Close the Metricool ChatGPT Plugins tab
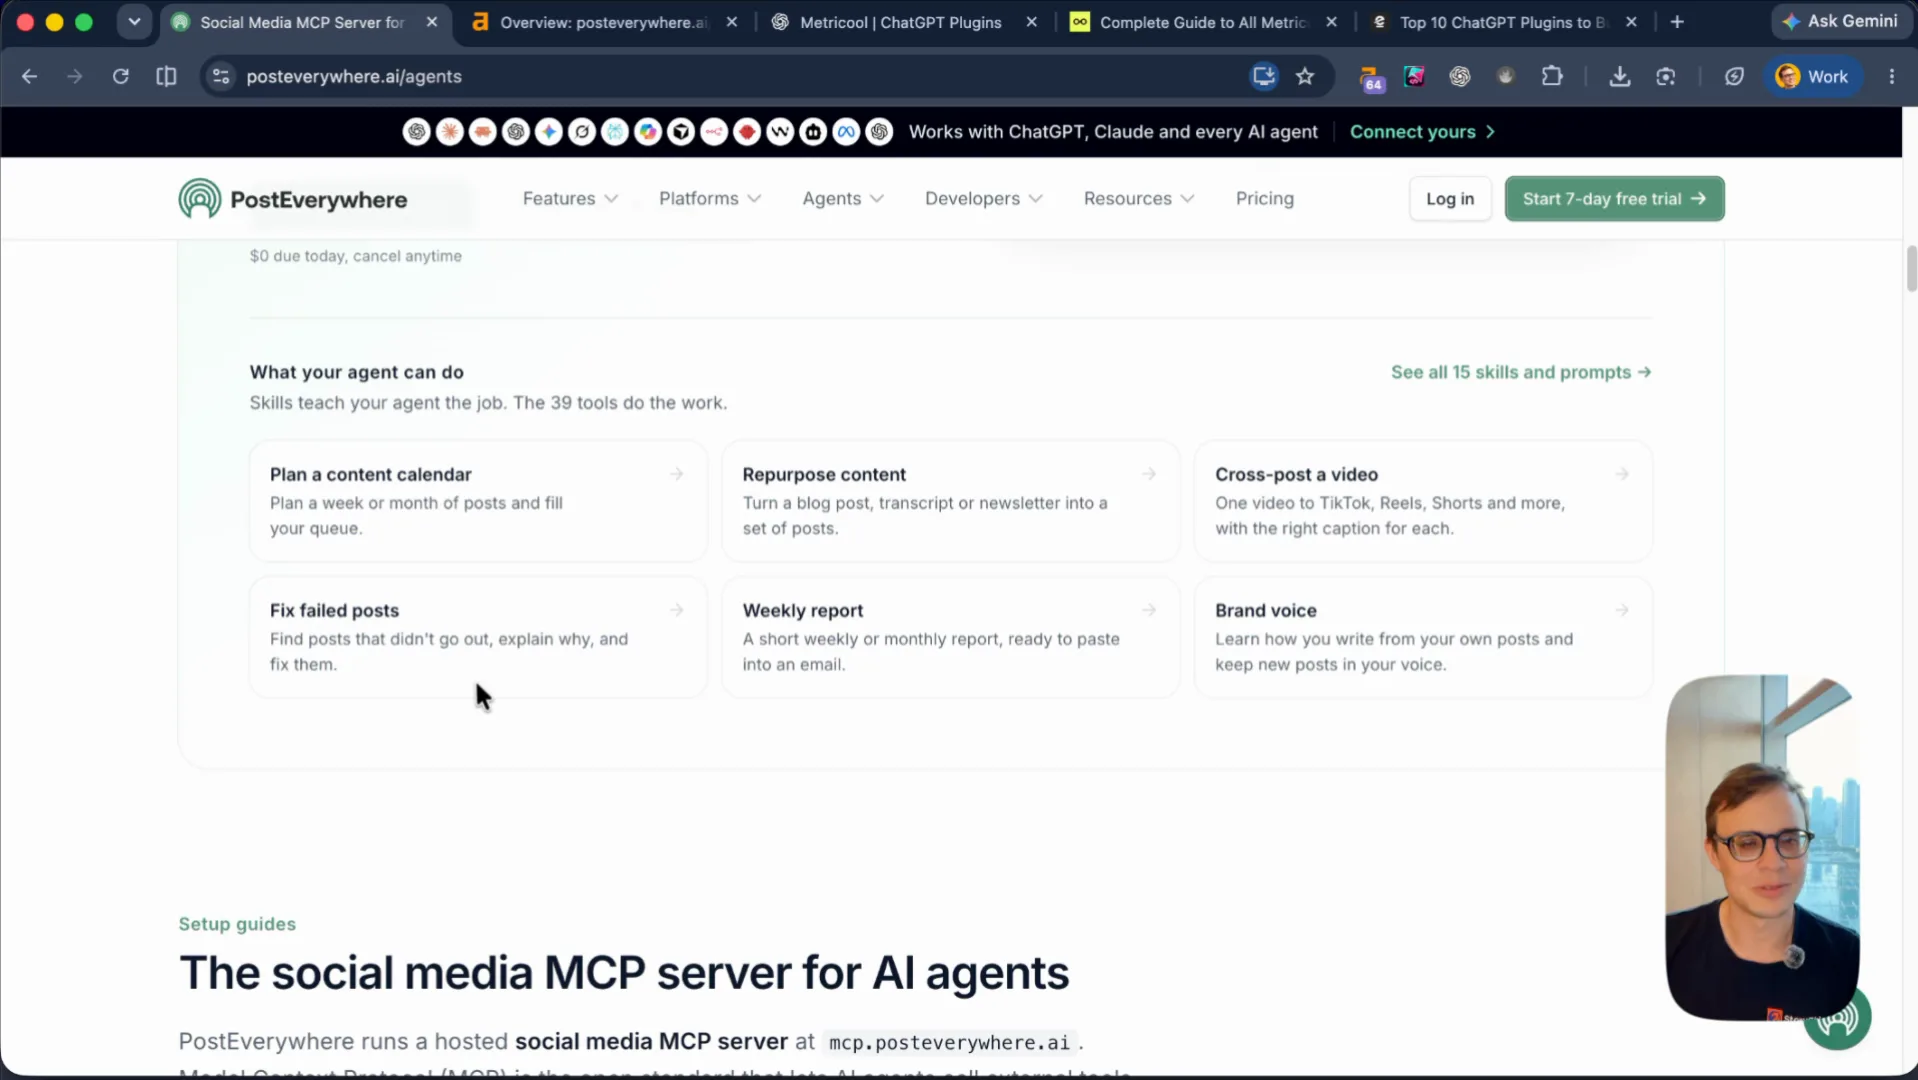 click(1031, 22)
